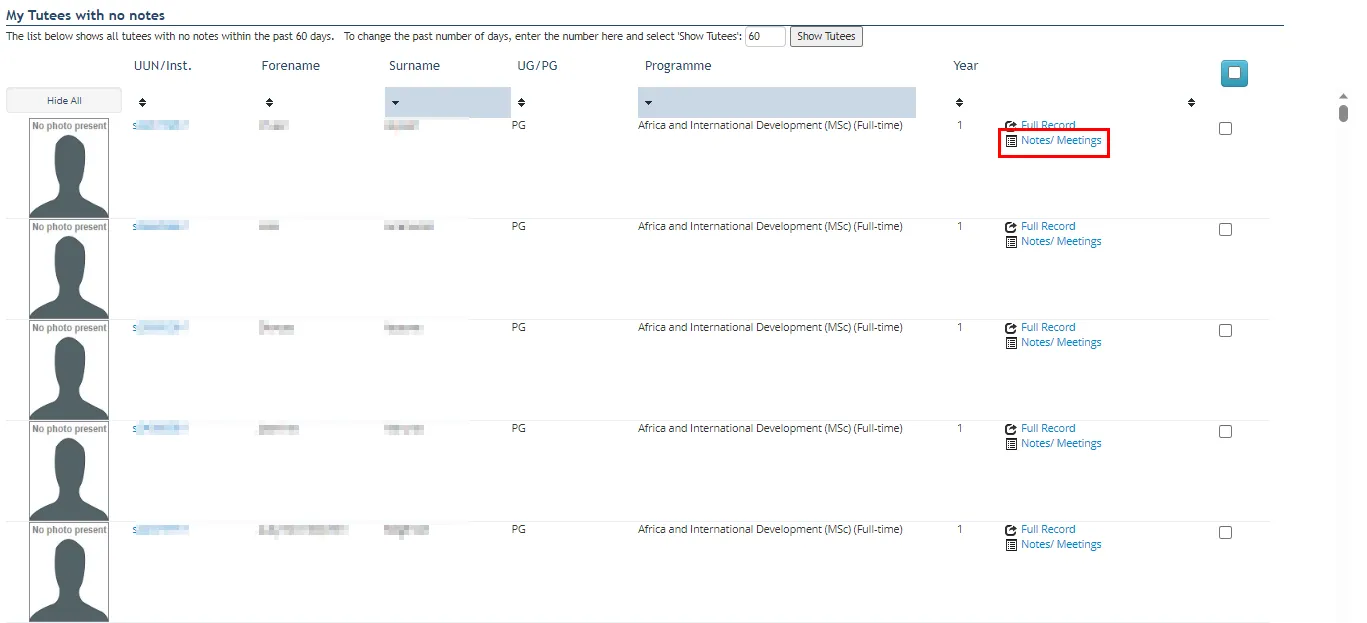Screen dimensions: 1367x623
Task: Click the past days number field
Action: click(765, 36)
